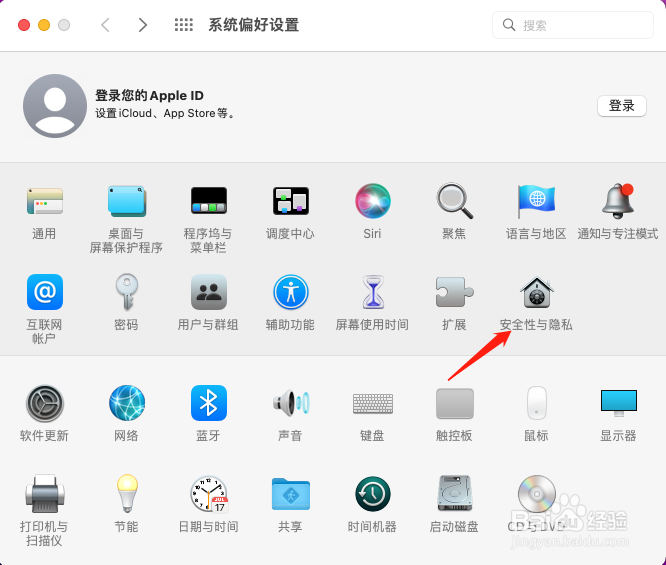Open 互联网帐户 preferences
The height and width of the screenshot is (565, 666).
(x=45, y=292)
